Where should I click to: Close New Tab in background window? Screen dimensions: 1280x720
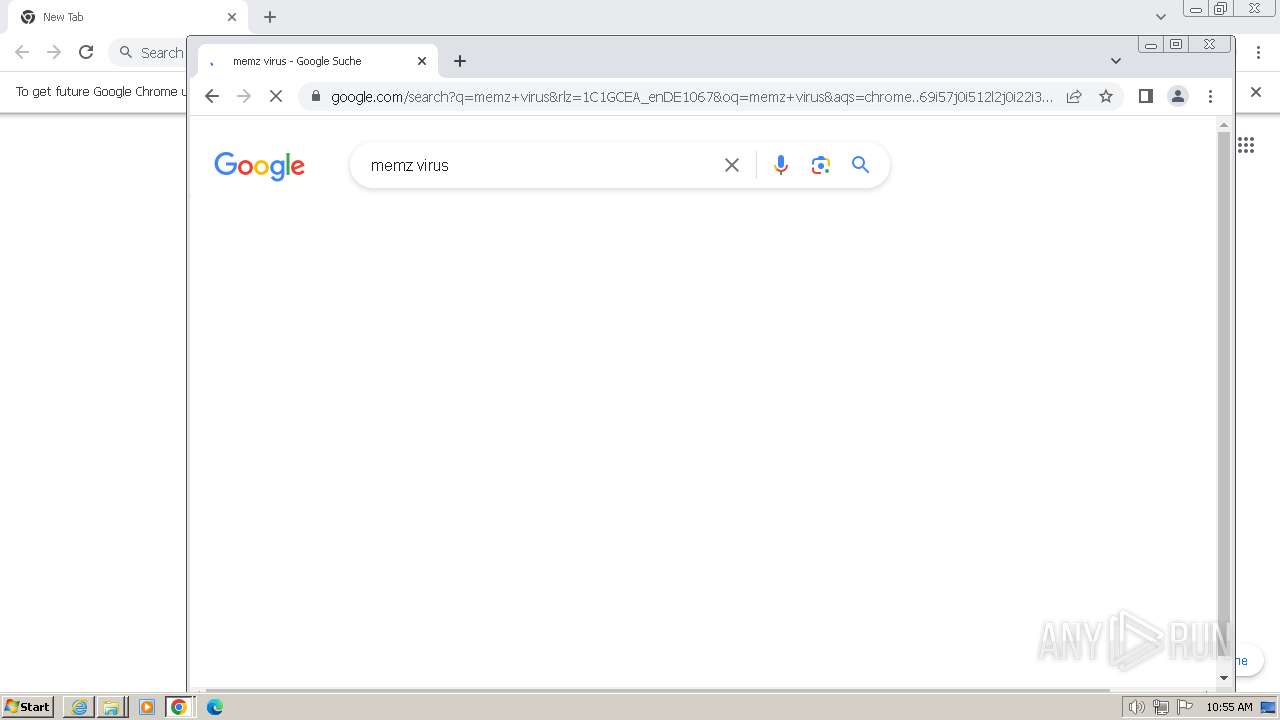click(x=232, y=17)
